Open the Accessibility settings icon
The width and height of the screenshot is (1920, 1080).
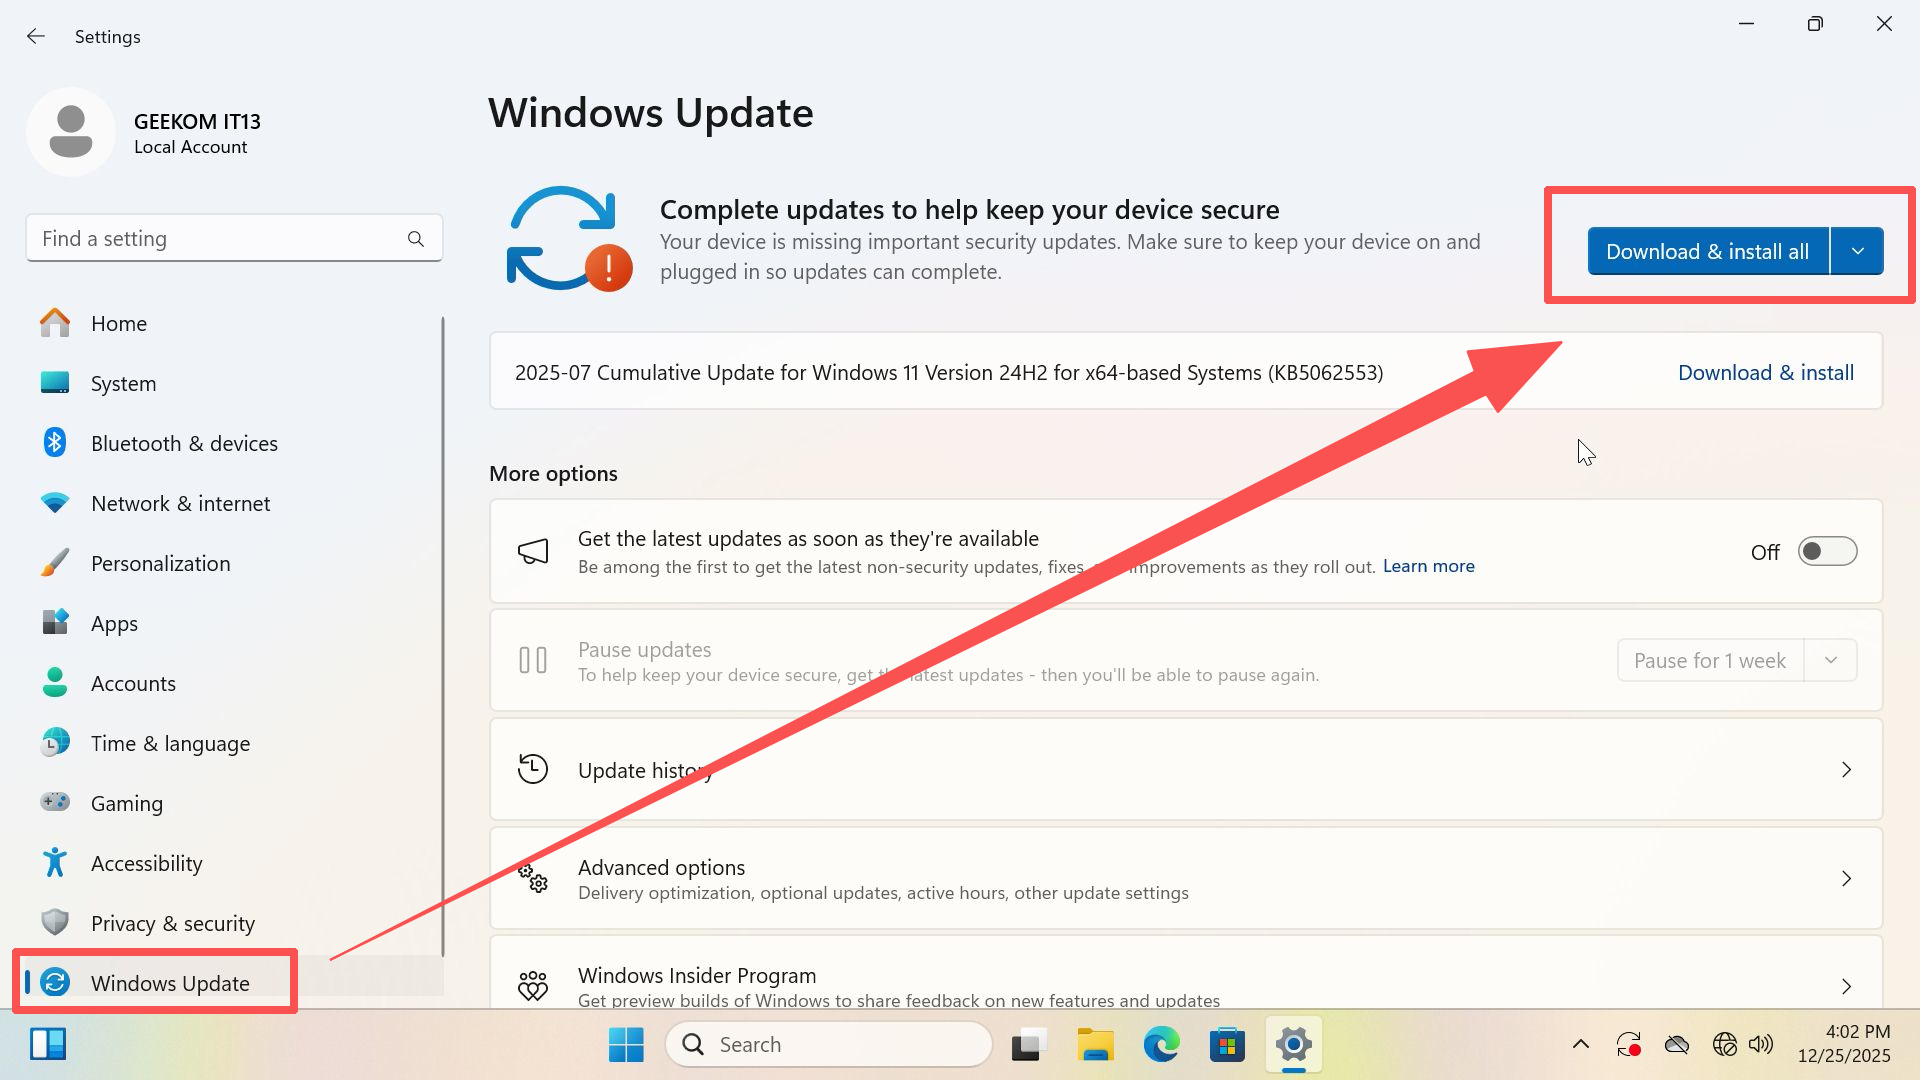coord(54,863)
